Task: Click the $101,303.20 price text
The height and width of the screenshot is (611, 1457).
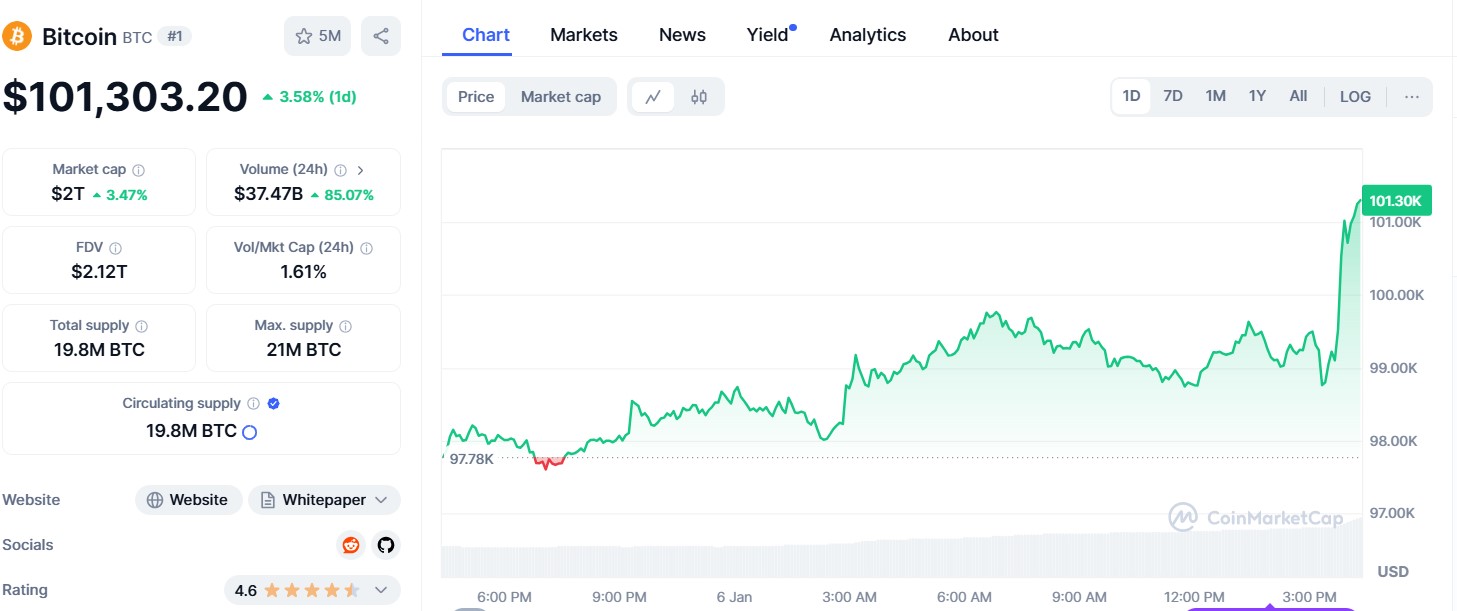Action: [125, 97]
